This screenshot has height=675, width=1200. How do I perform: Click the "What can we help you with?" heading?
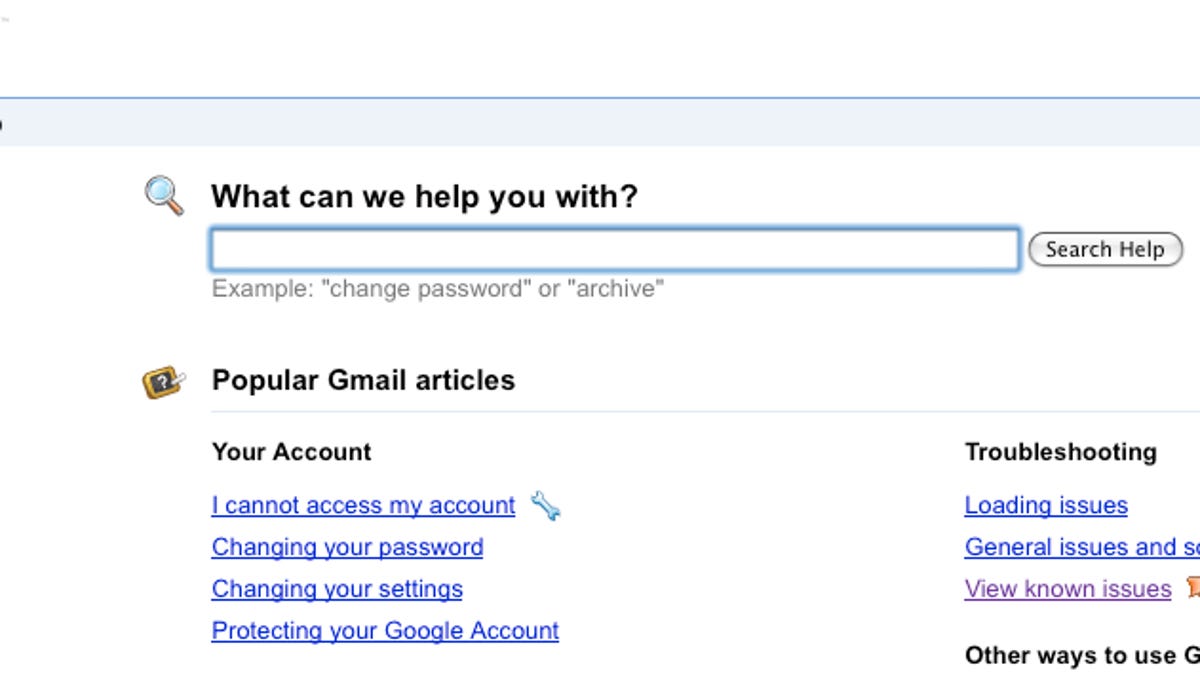[424, 196]
